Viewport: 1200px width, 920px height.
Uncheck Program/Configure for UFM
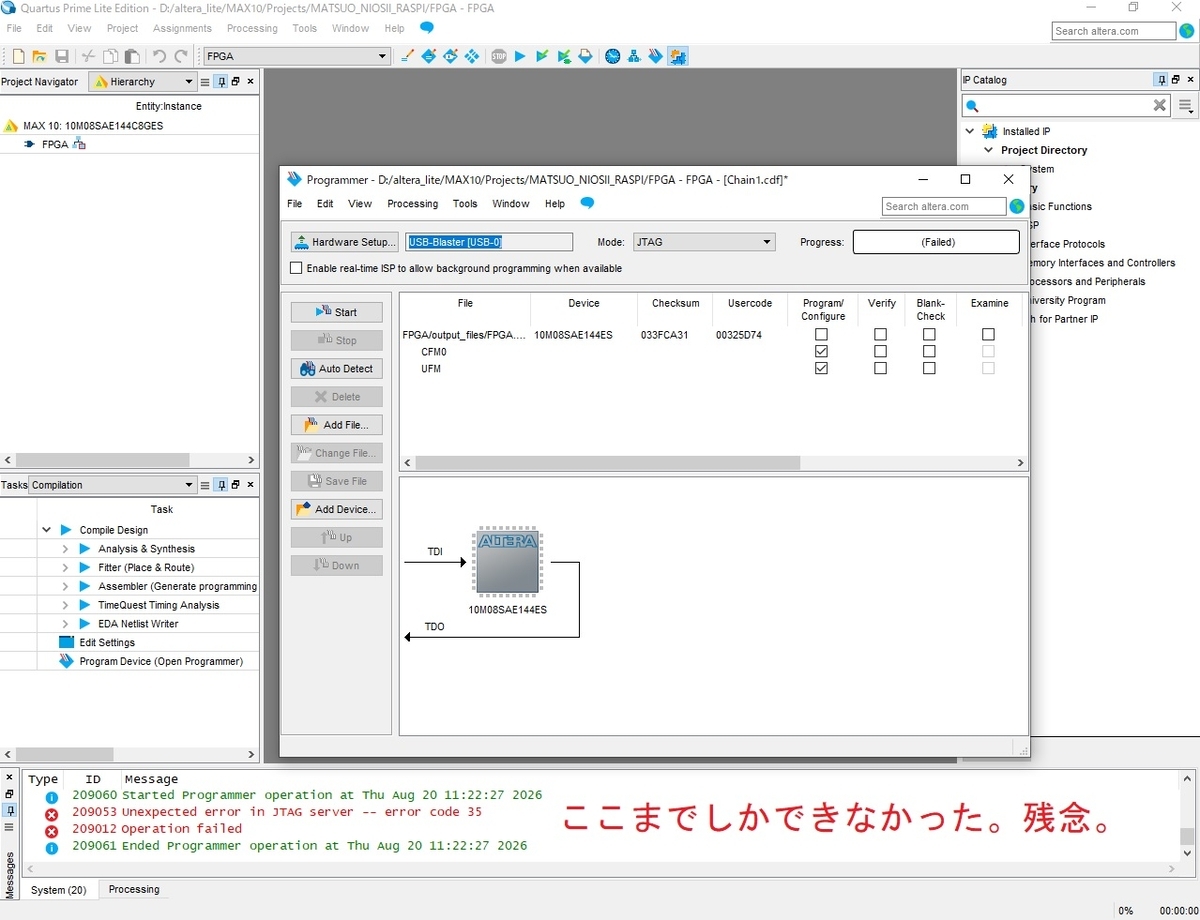(x=821, y=368)
